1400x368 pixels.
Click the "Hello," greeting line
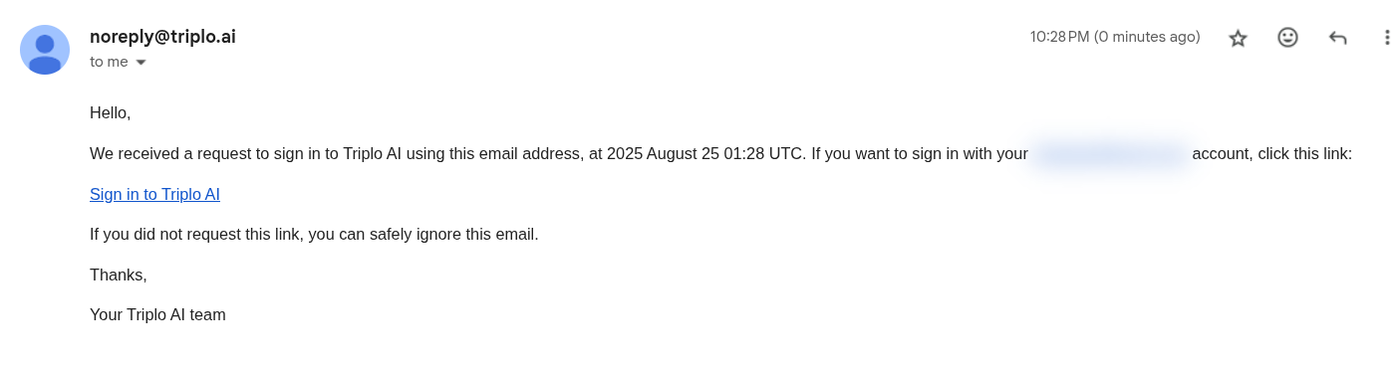tap(110, 113)
